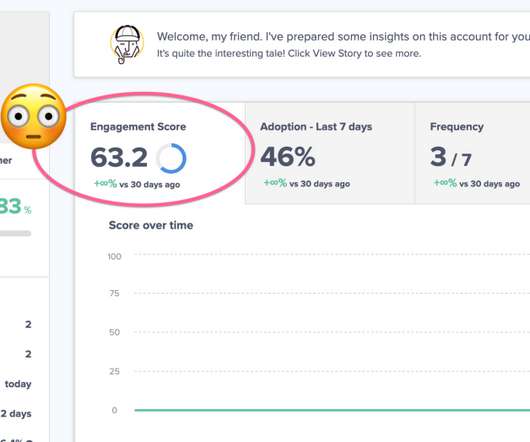Screen dimensions: 530x442
Task: Click the today value in sidebar
Action: tap(18, 384)
